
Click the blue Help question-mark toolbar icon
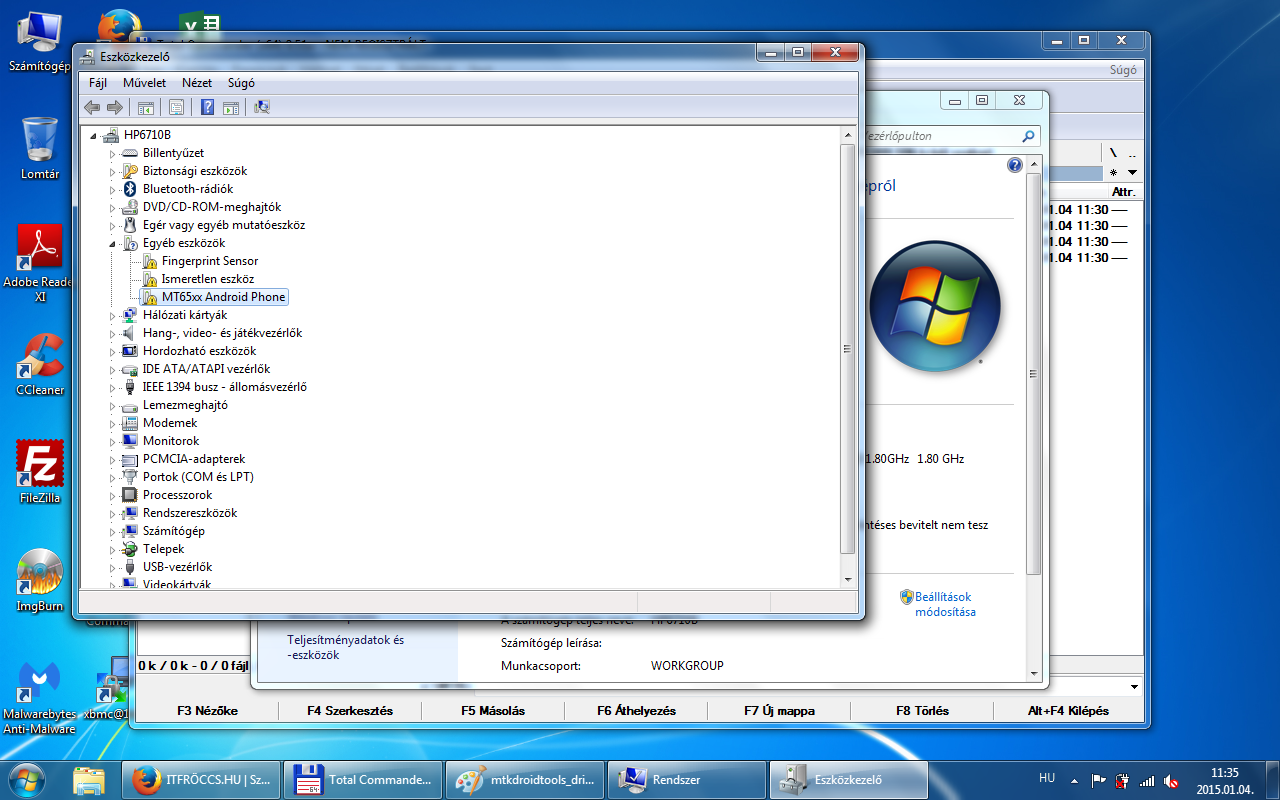tap(207, 107)
